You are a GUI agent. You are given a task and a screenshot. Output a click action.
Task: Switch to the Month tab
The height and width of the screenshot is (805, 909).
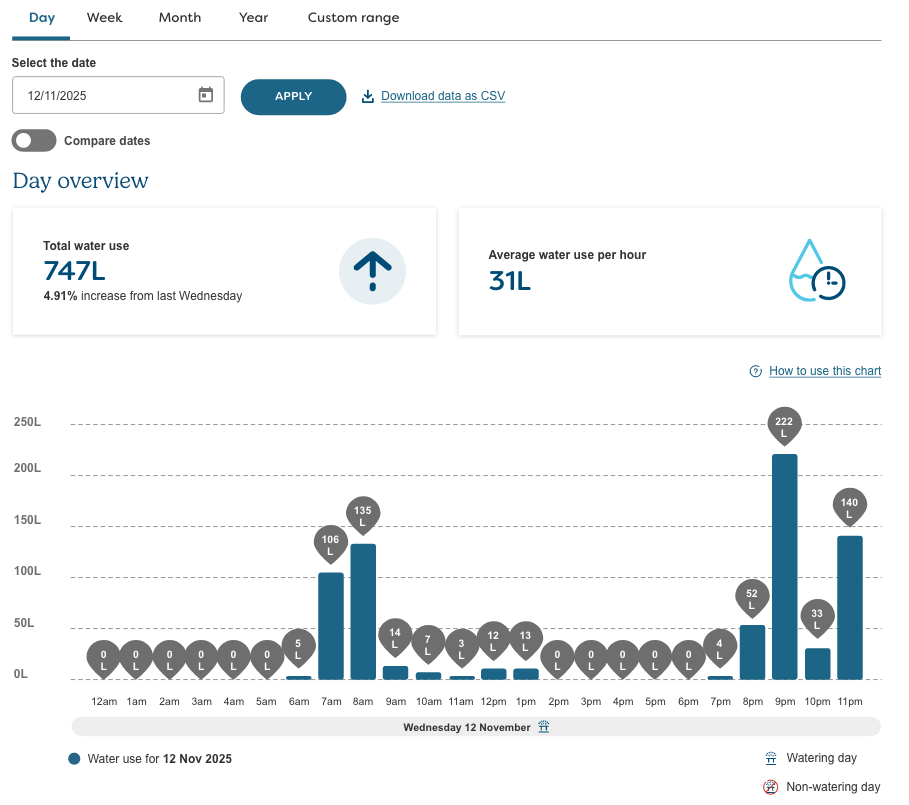(179, 17)
